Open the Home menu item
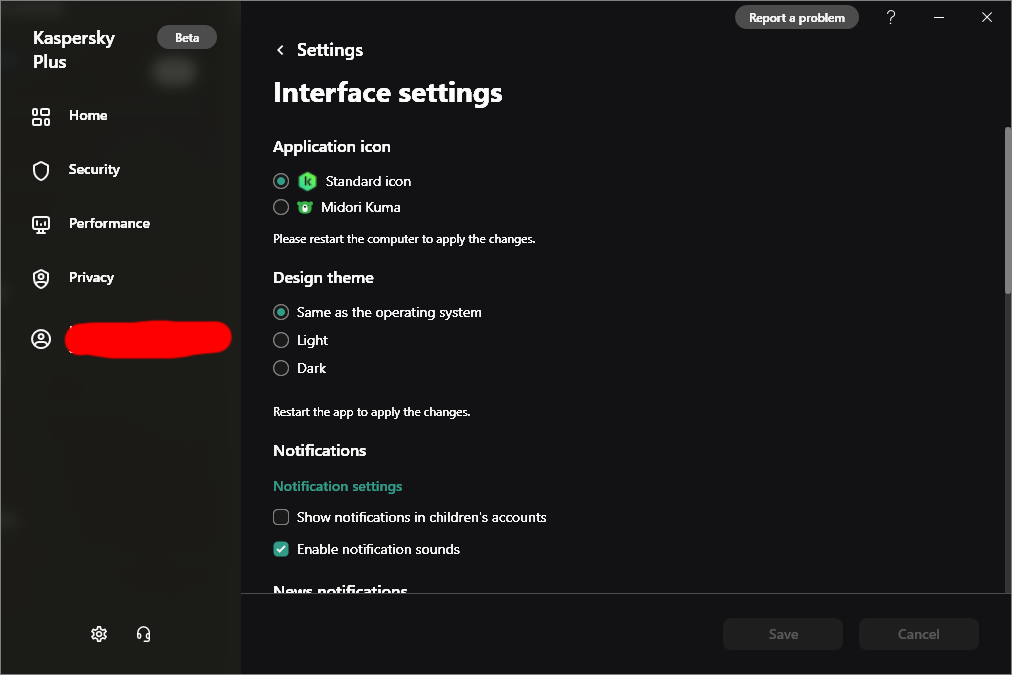The width and height of the screenshot is (1012, 675). tap(88, 116)
